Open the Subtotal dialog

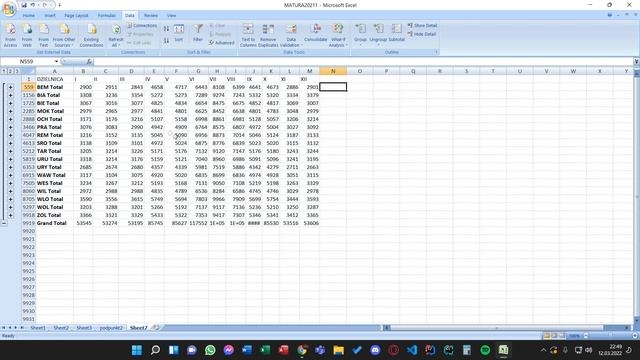(396, 33)
